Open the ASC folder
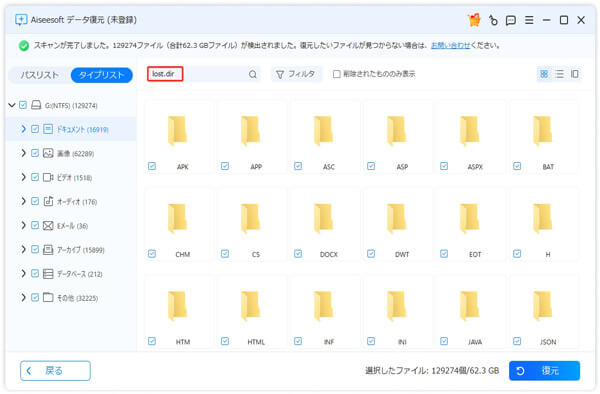The image size is (600, 394). (x=323, y=131)
